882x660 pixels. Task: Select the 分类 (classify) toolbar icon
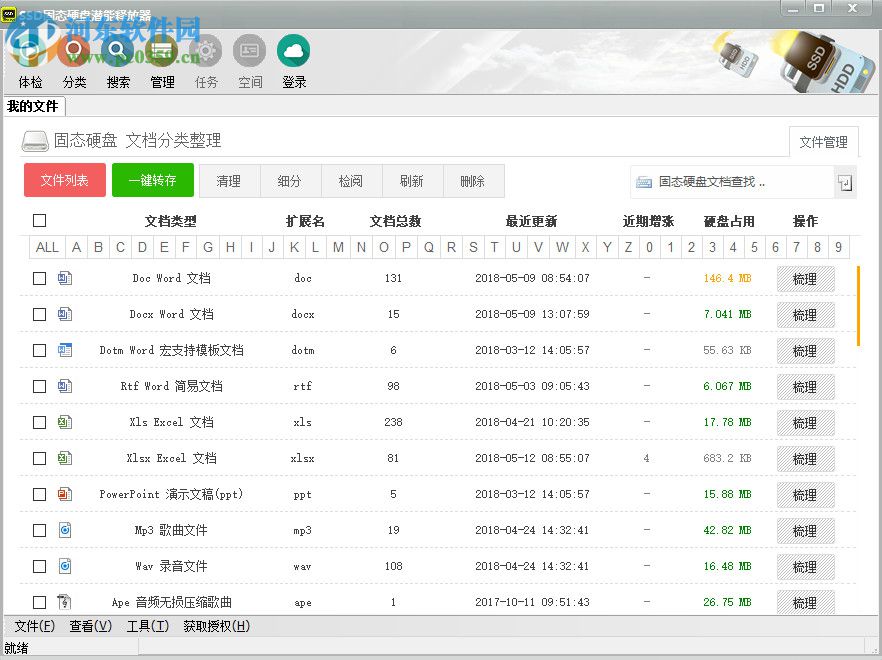pos(74,60)
